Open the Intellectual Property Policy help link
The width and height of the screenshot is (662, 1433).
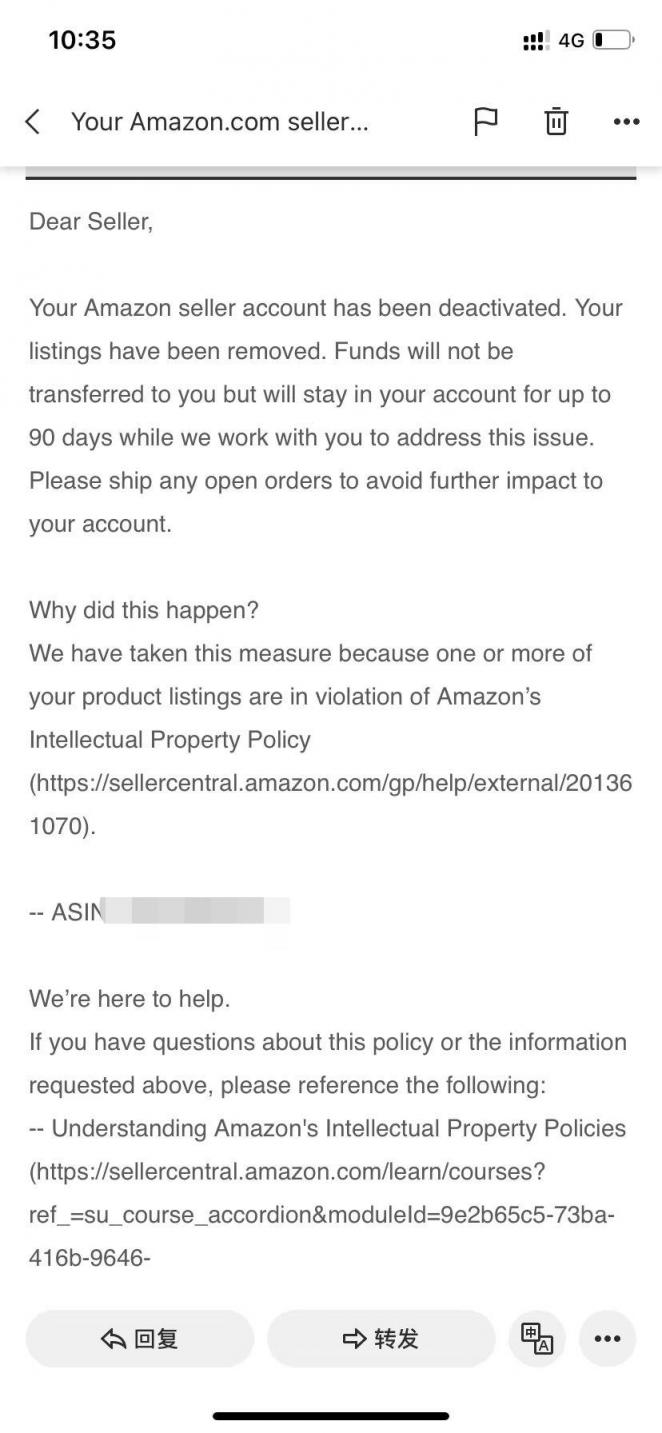(x=330, y=805)
